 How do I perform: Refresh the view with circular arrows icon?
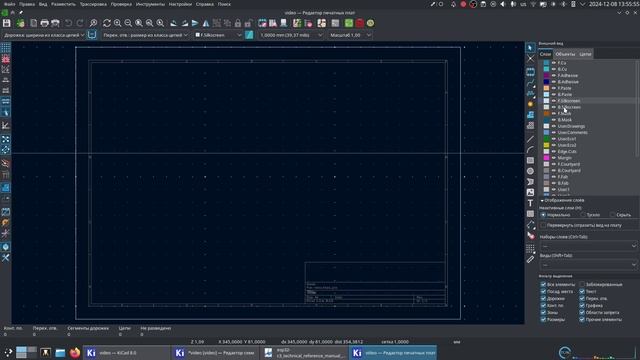pyautogui.click(x=107, y=23)
